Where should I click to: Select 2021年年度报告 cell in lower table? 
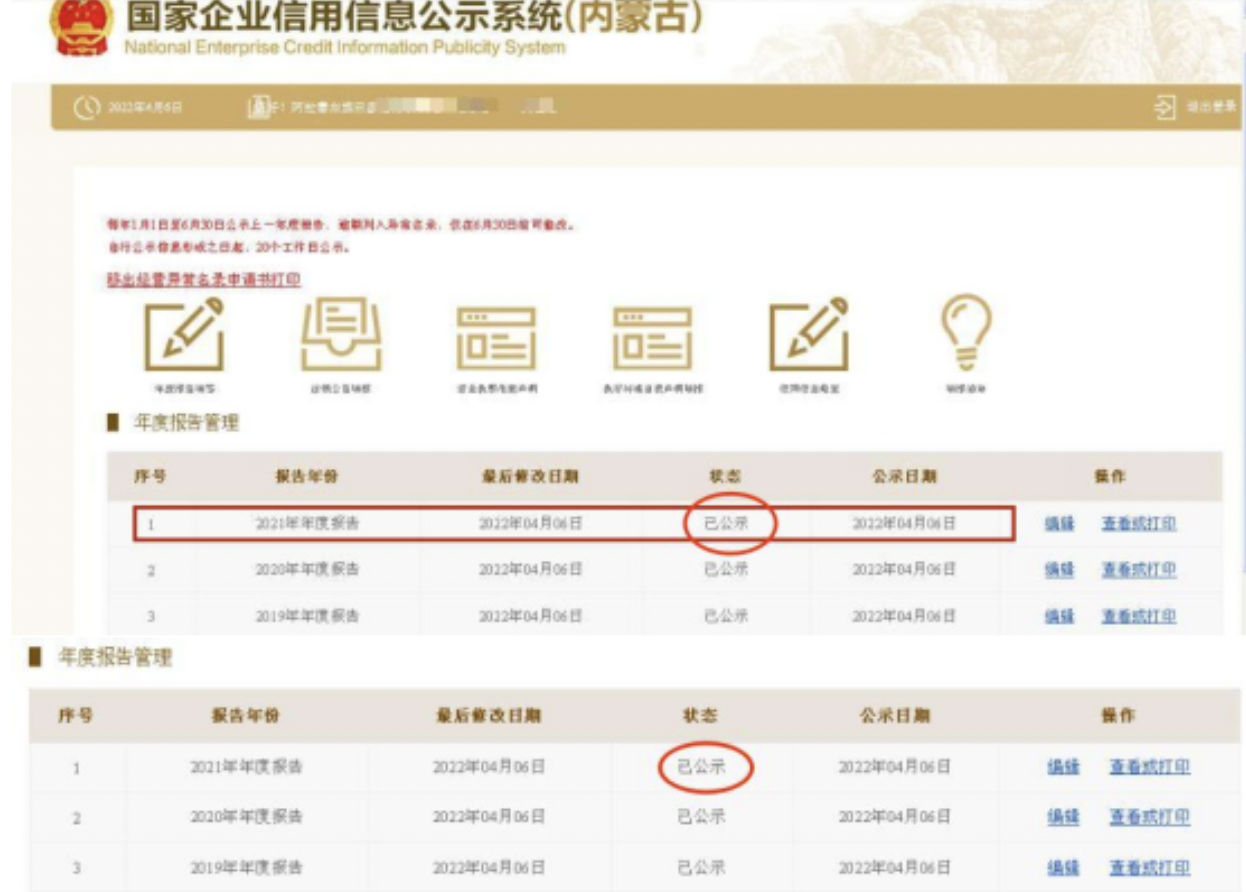(x=246, y=768)
